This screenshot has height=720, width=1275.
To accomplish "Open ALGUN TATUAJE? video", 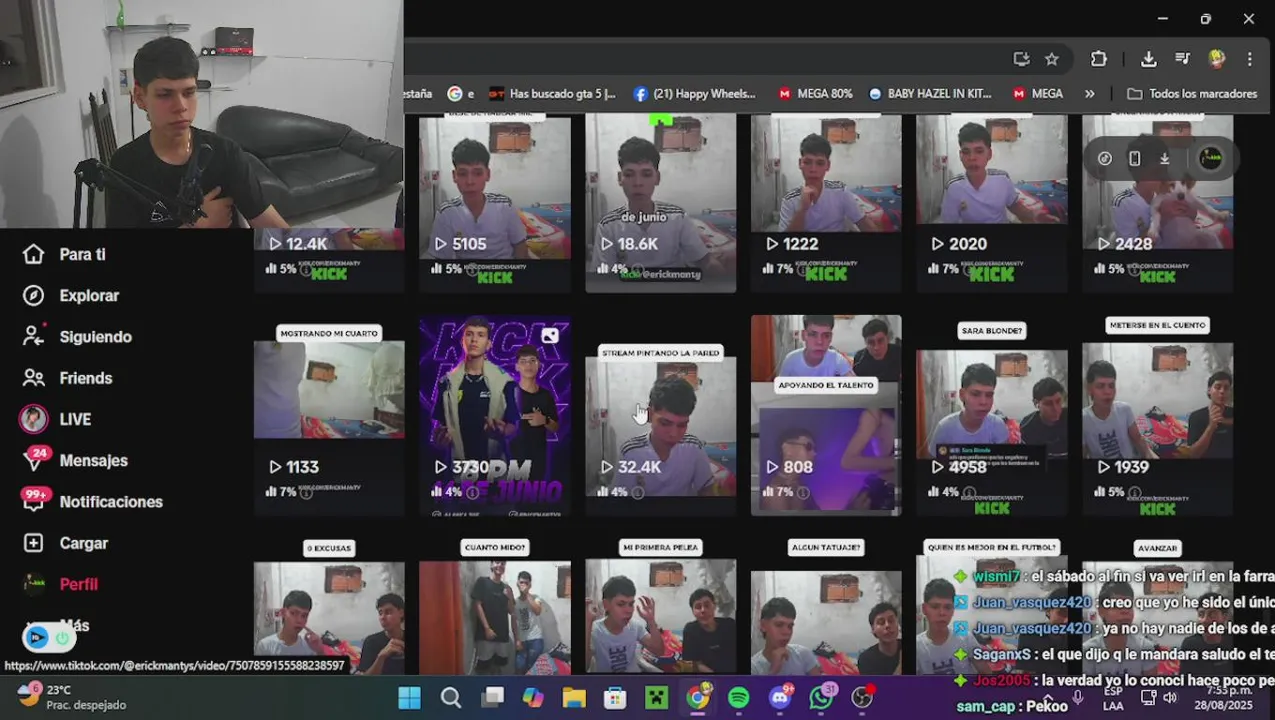I will (x=826, y=607).
